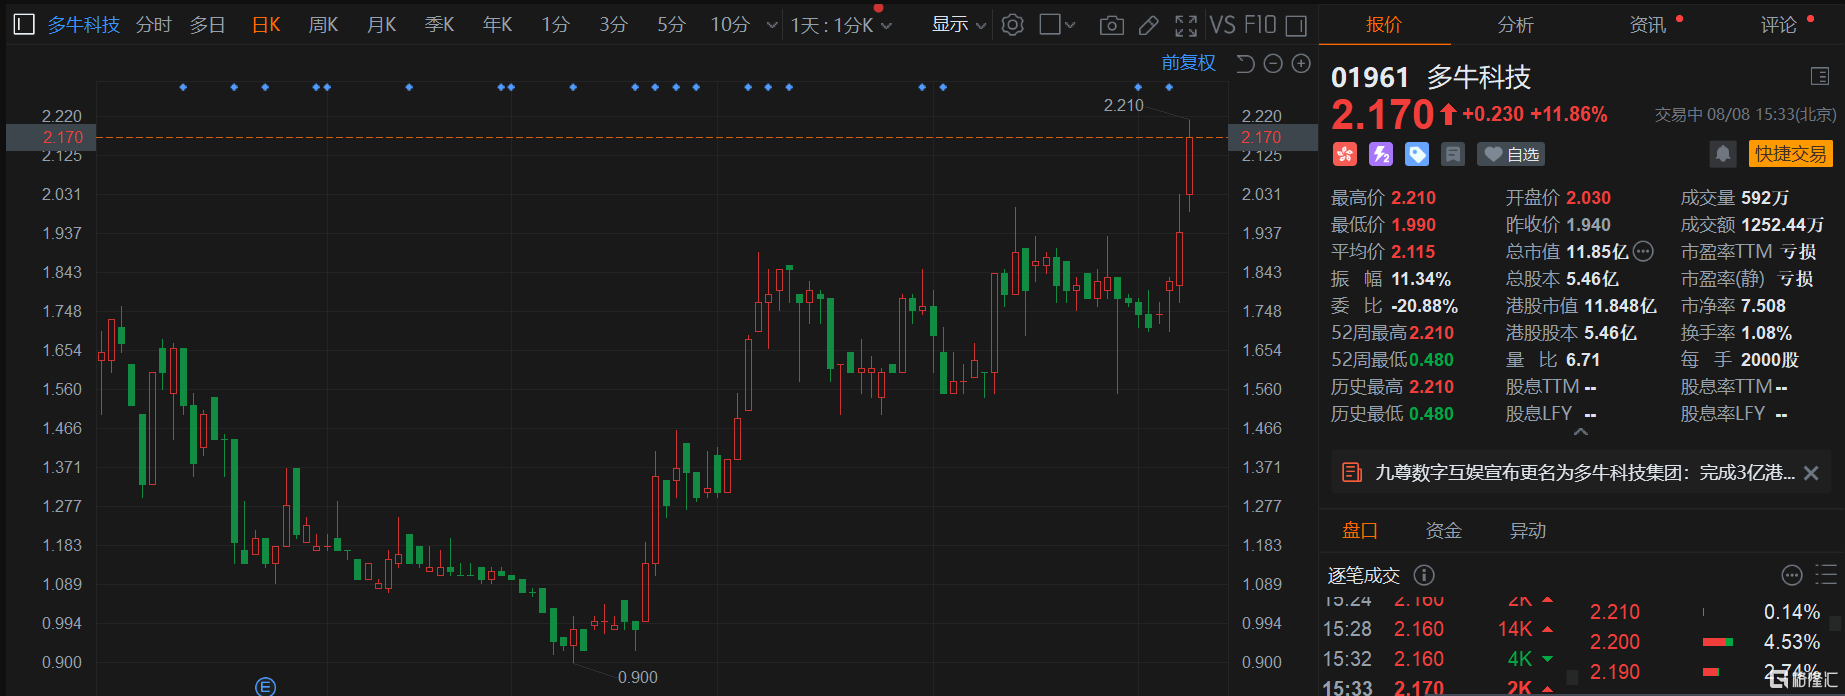This screenshot has width=1845, height=696.
Task: Open chart settings gear
Action: [1012, 24]
